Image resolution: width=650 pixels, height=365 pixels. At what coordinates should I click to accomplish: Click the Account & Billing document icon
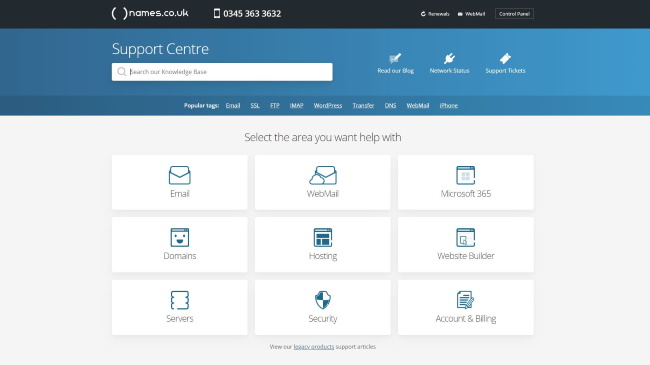(466, 300)
